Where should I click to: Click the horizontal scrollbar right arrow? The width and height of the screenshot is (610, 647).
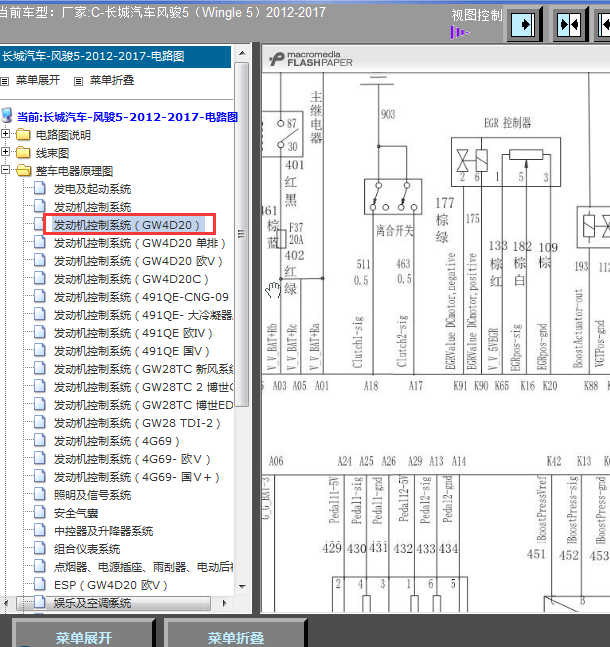[x=225, y=603]
